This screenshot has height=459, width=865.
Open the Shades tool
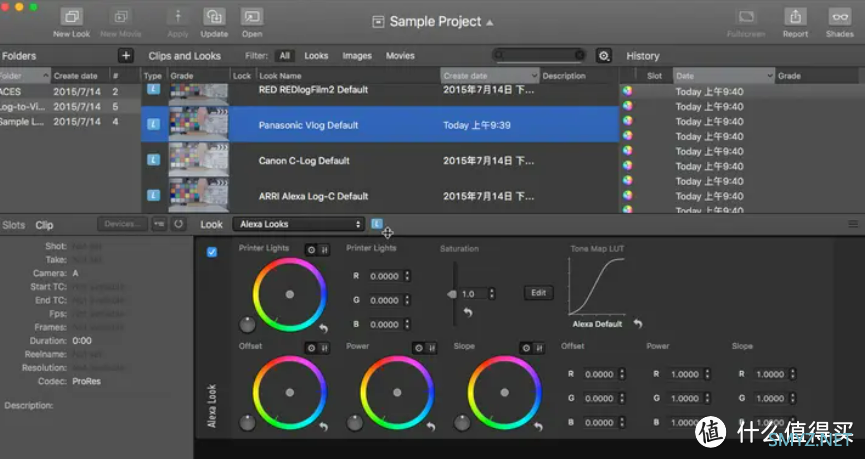[839, 17]
